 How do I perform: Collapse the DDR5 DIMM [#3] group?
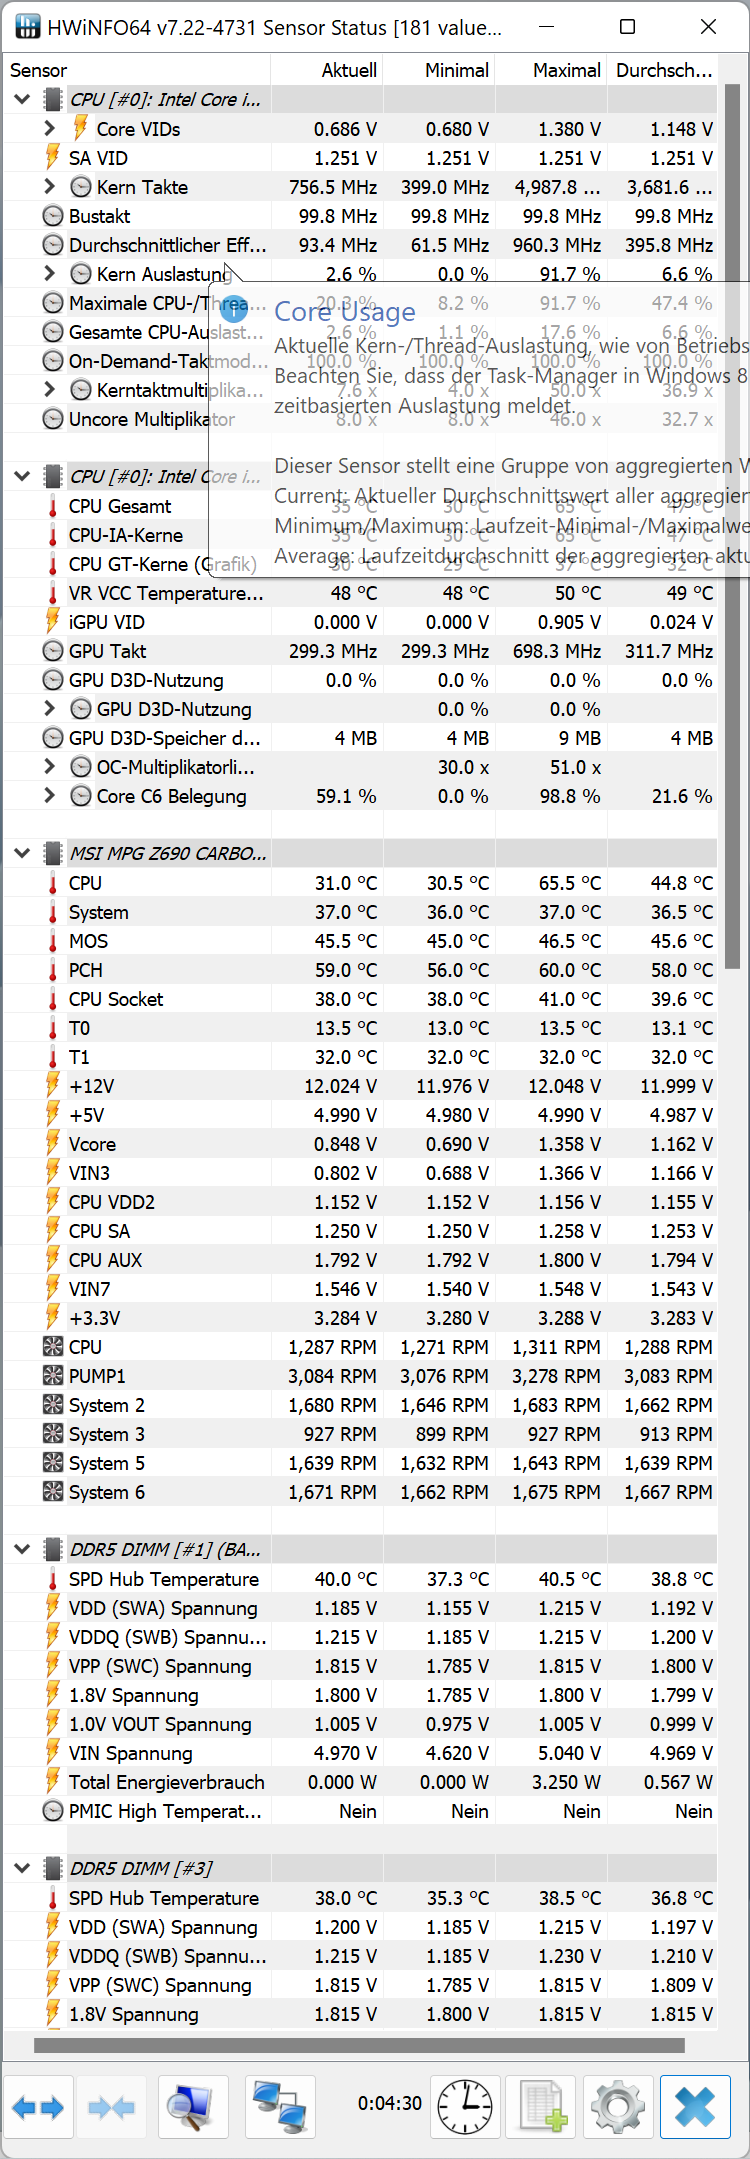22,1869
